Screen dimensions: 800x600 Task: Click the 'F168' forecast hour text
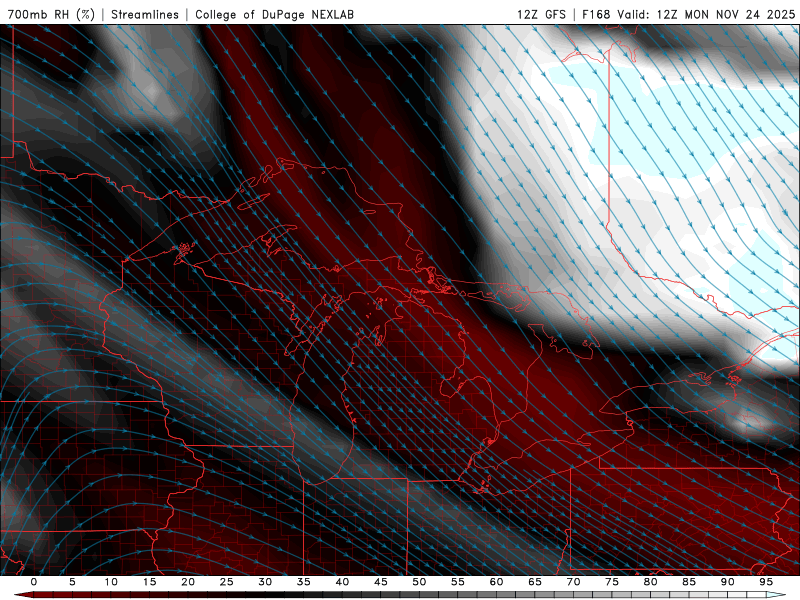(x=596, y=14)
